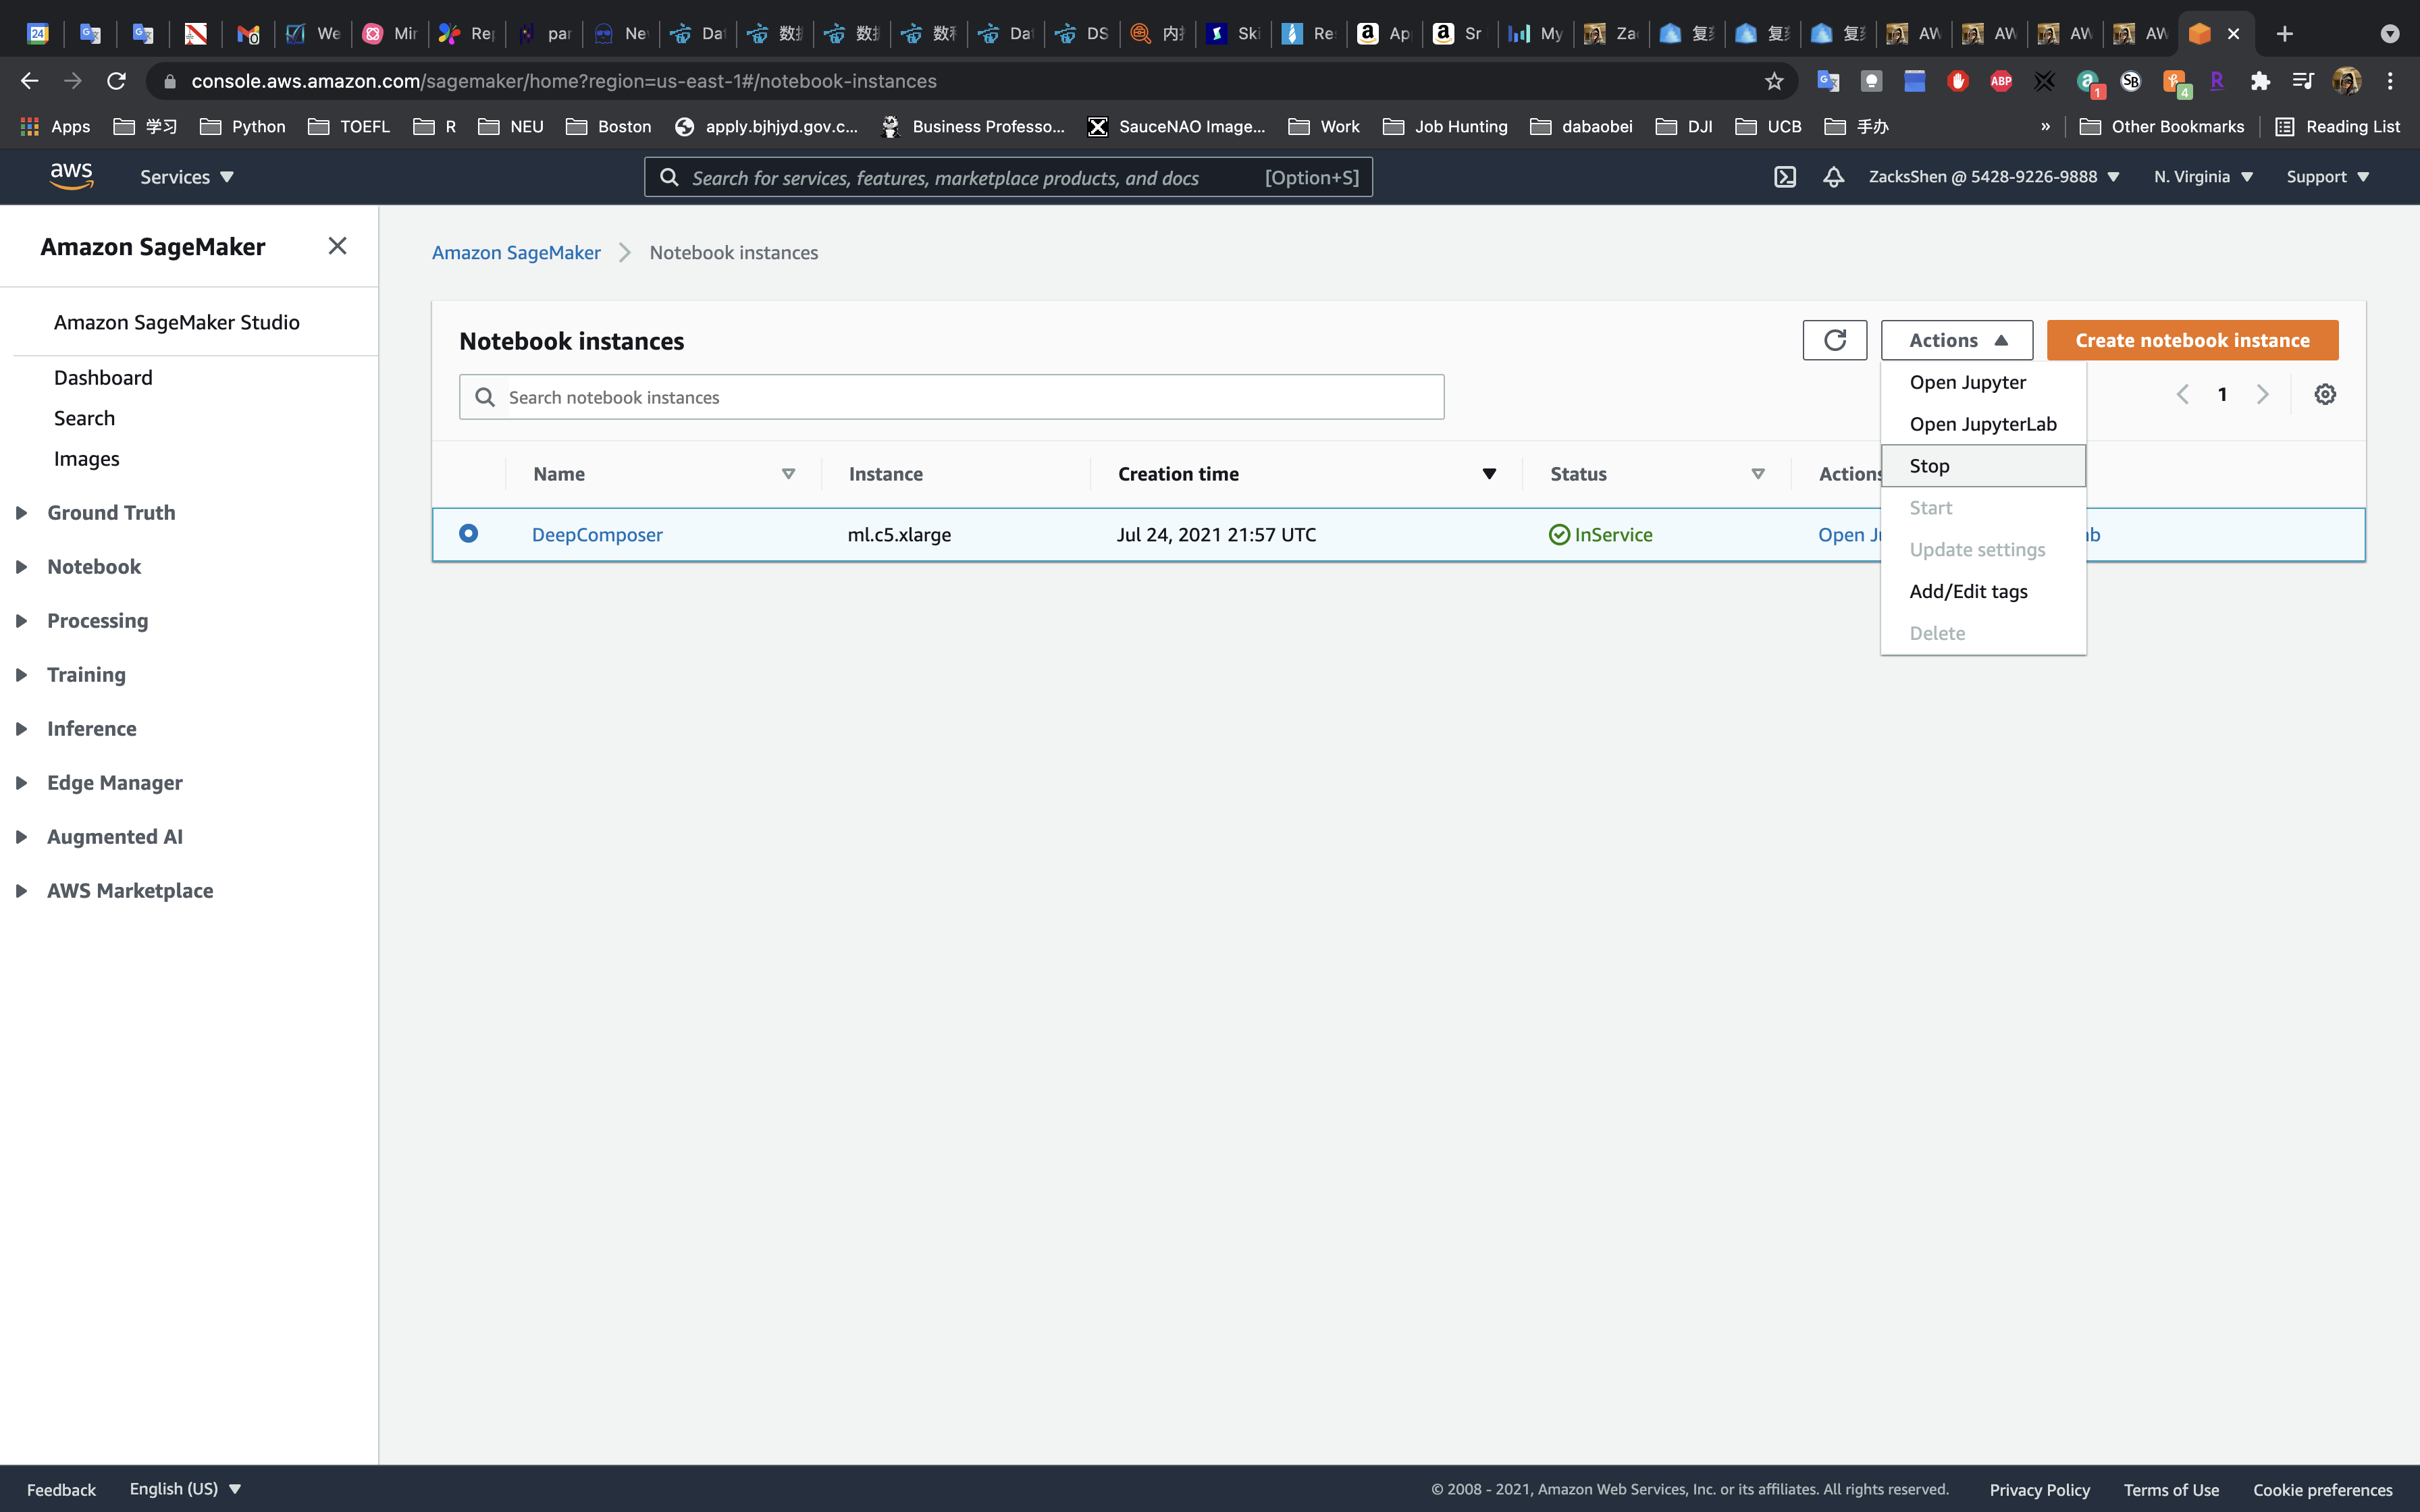
Task: Click the notifications bell icon
Action: click(1833, 177)
